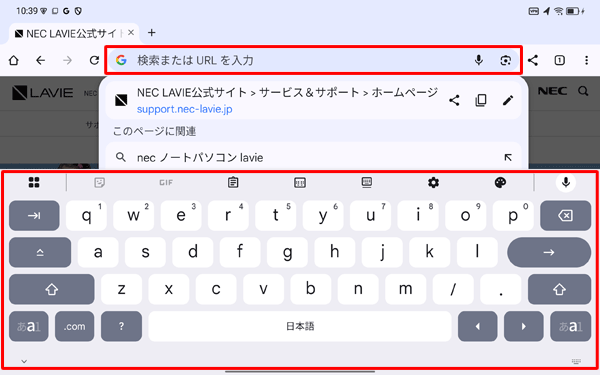This screenshot has width=600, height=375.
Task: Tap the forward arrow in toolbar
Action: pyautogui.click(x=67, y=60)
